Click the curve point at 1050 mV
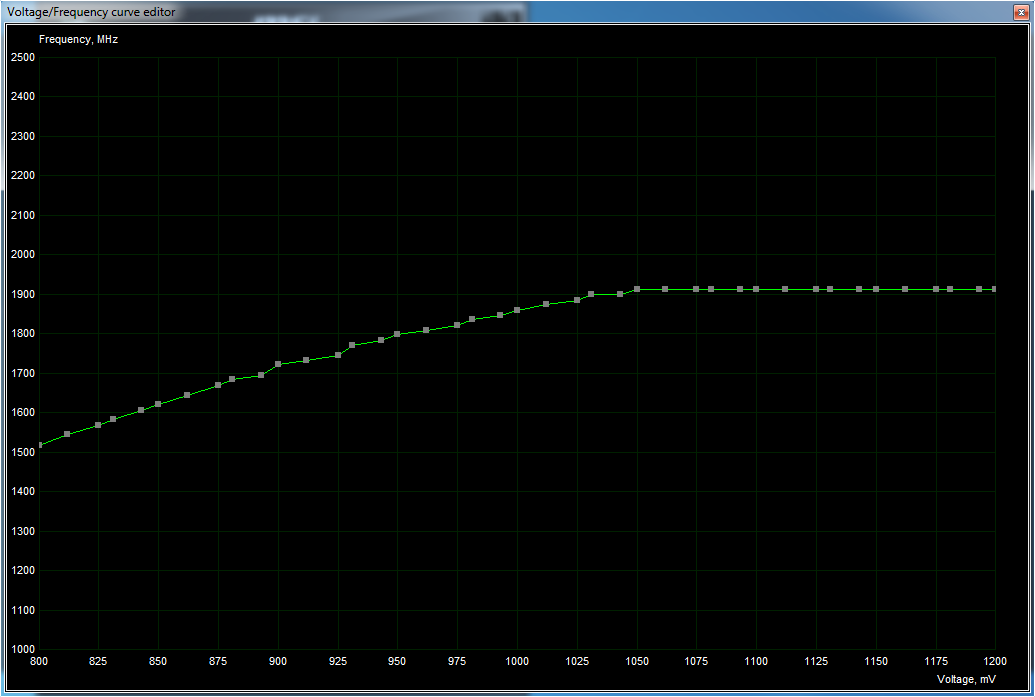1035x697 pixels. [x=637, y=289]
